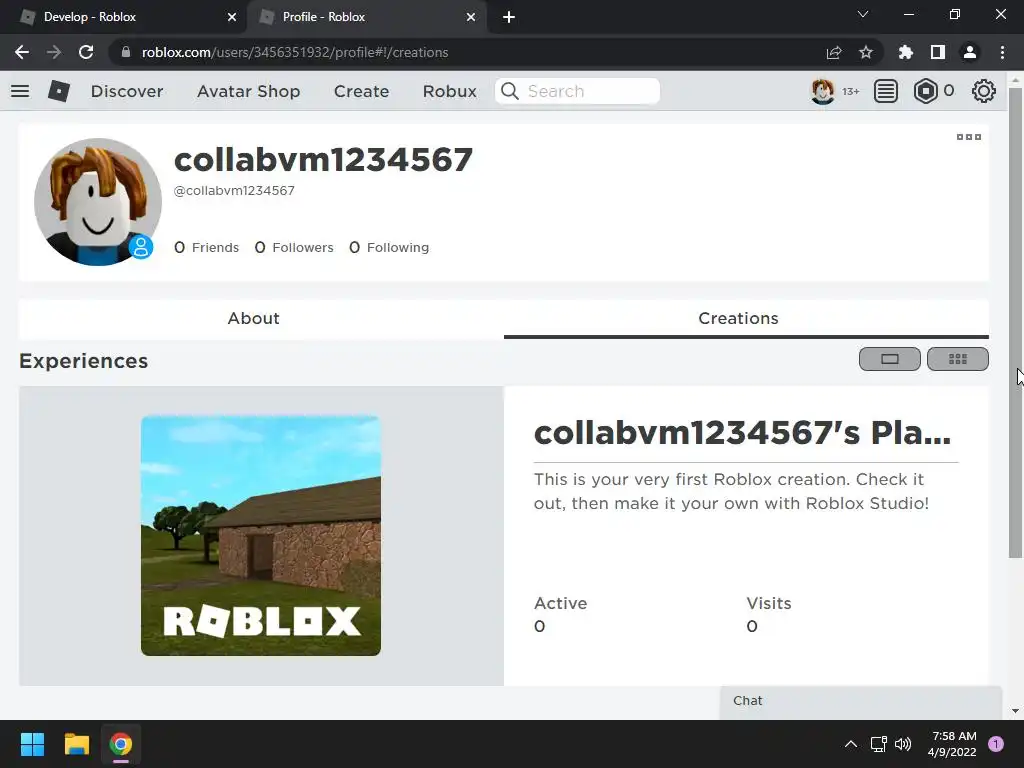The height and width of the screenshot is (768, 1024).
Task: View the 0 Followers list
Action: (294, 248)
